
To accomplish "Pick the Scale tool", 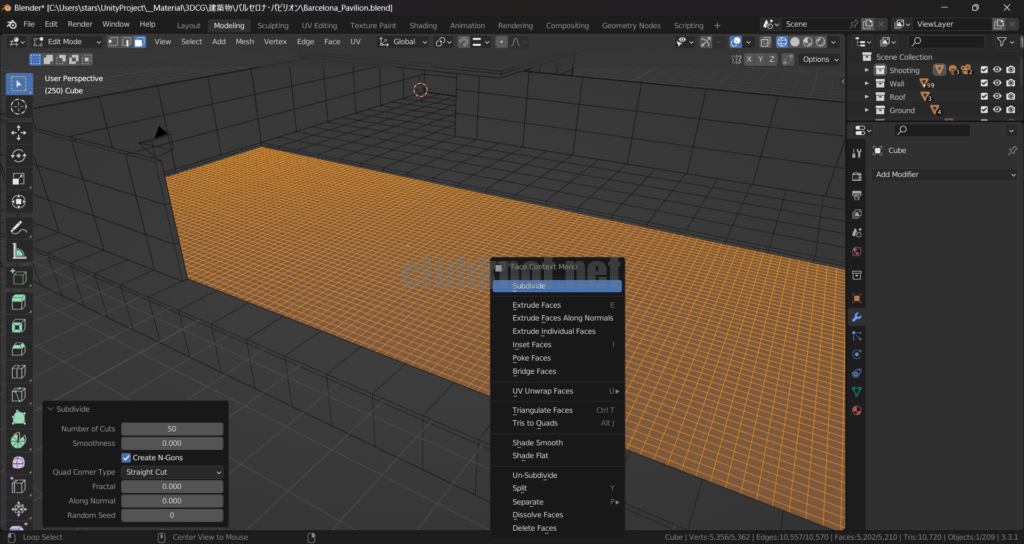I will pyautogui.click(x=18, y=180).
